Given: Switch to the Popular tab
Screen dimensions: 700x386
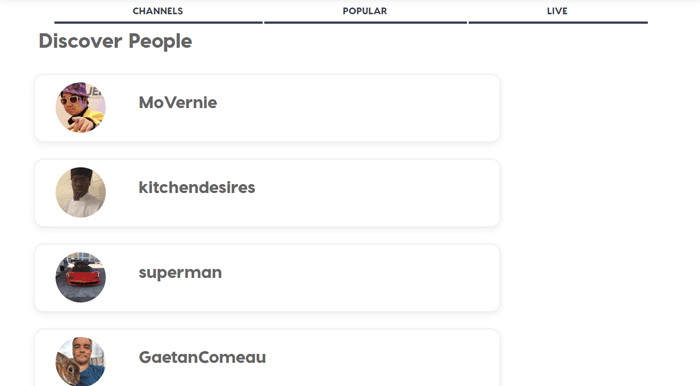Looking at the screenshot, I should click(365, 11).
